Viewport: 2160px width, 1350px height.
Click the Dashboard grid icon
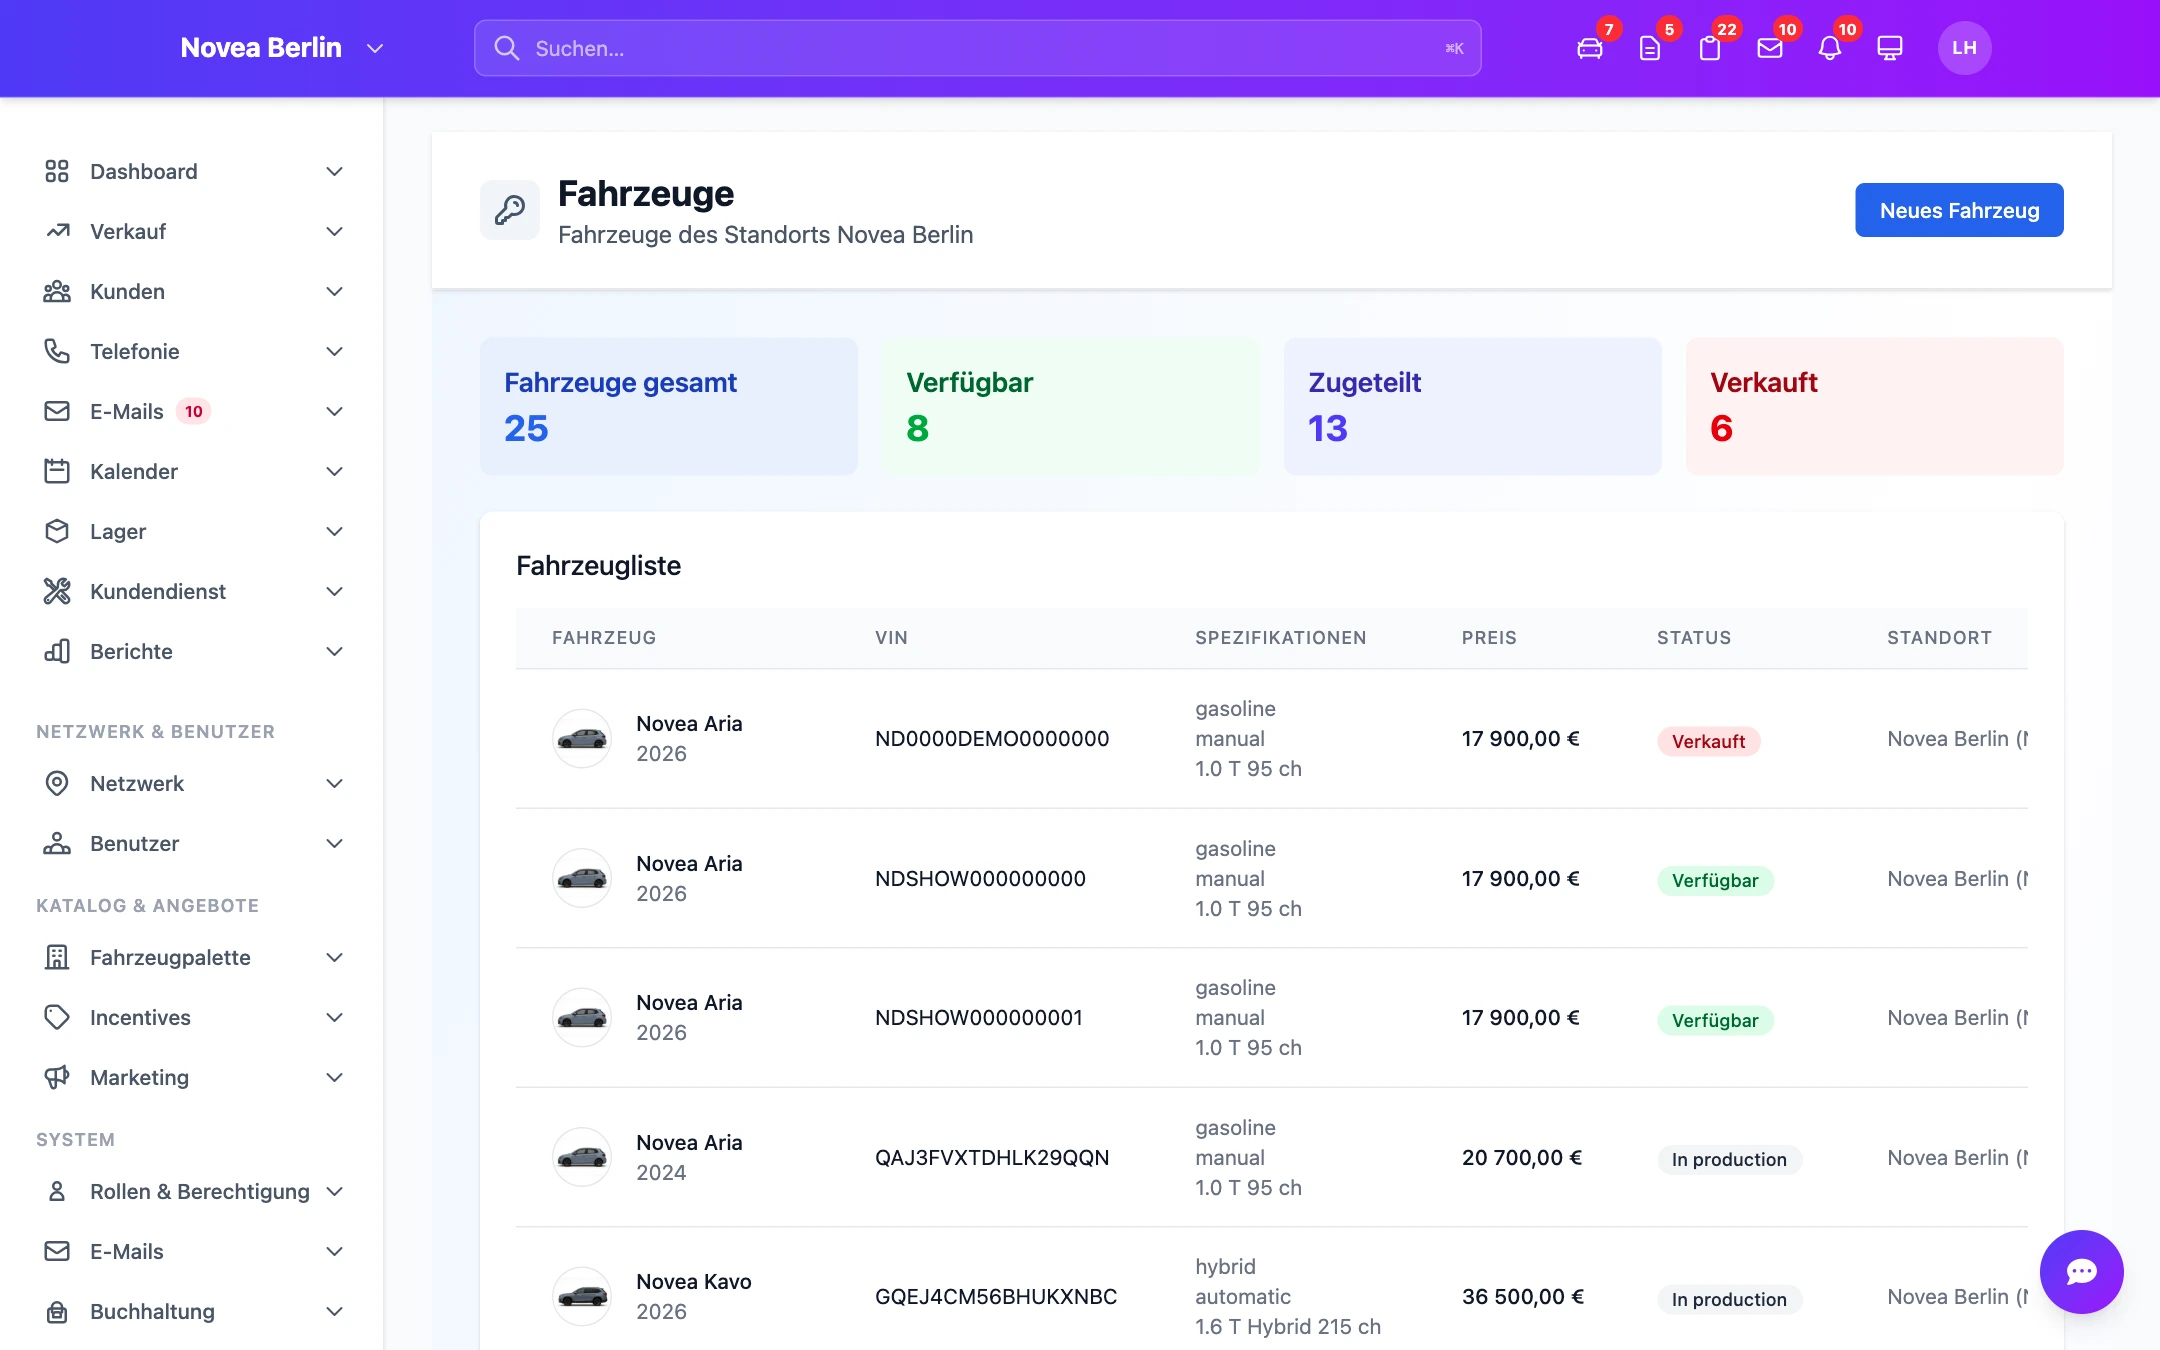pyautogui.click(x=57, y=171)
